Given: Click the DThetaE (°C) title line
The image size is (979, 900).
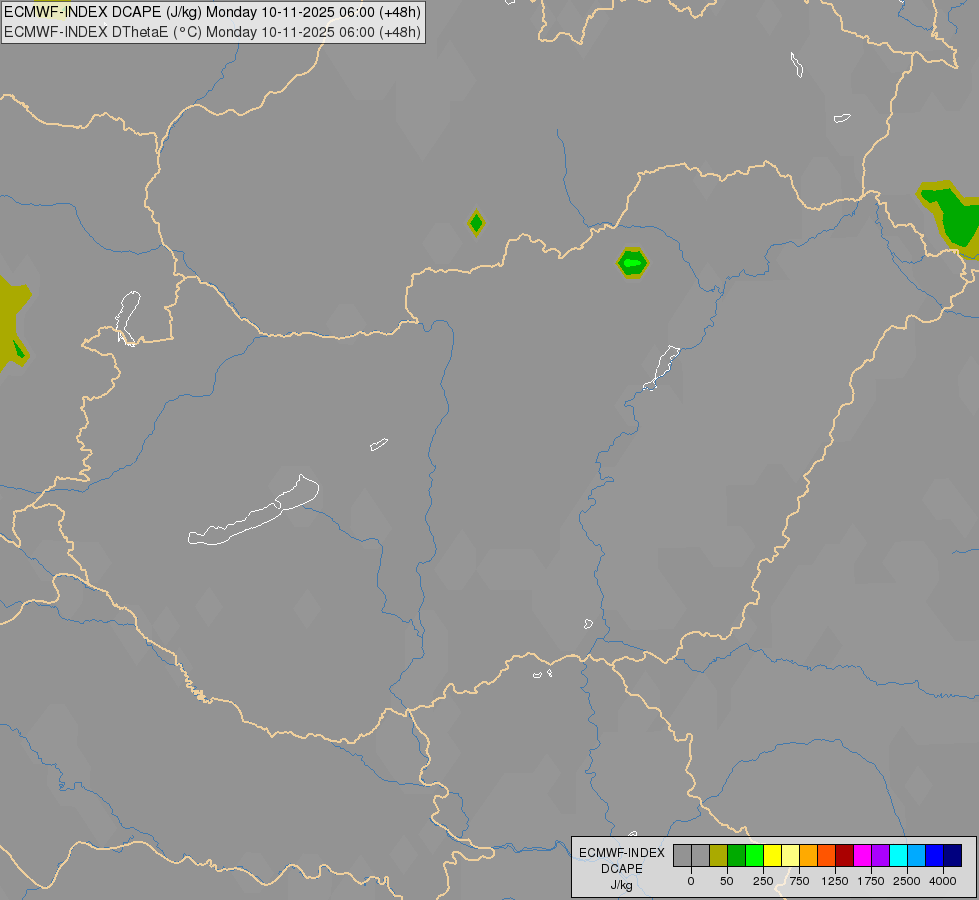Looking at the screenshot, I should click(x=212, y=32).
